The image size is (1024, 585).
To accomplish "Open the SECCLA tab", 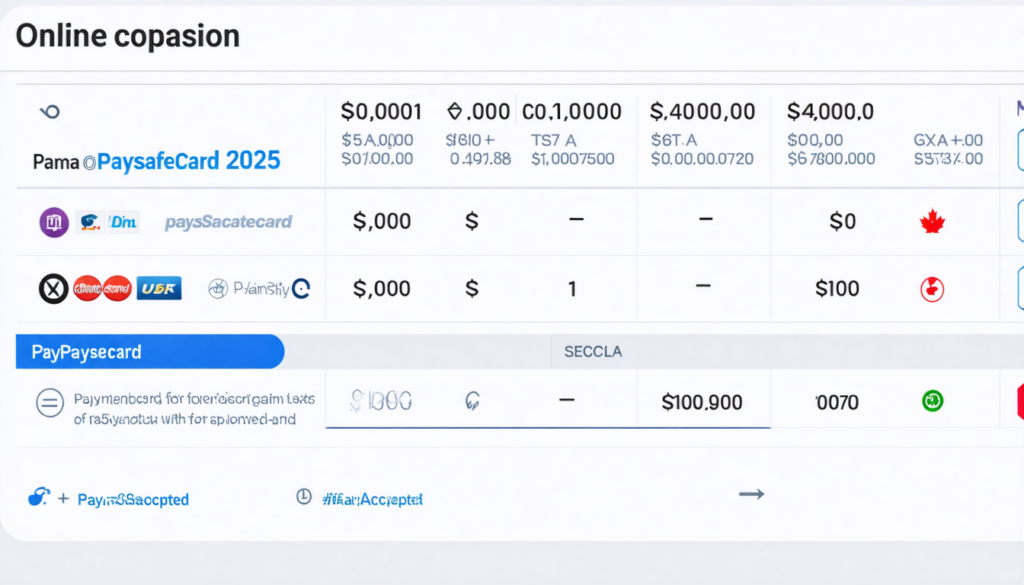I will click(592, 352).
